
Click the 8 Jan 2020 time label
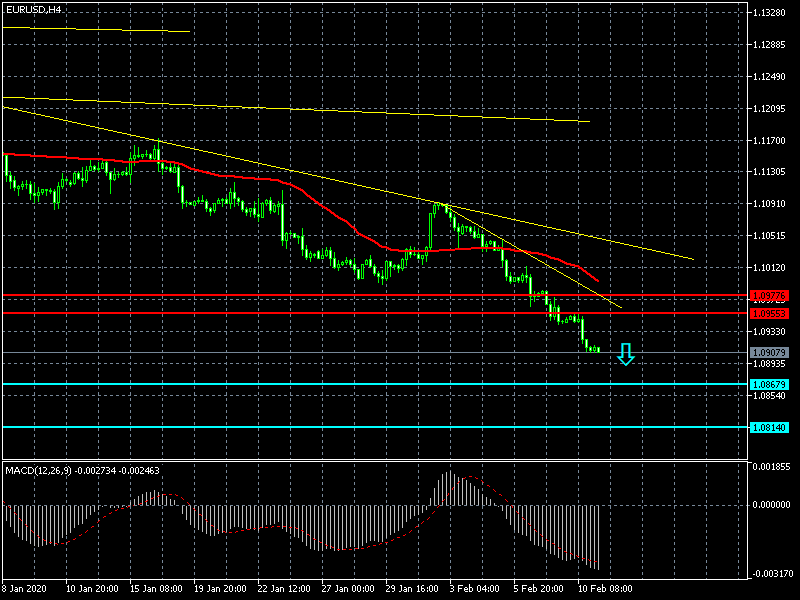click(x=26, y=589)
